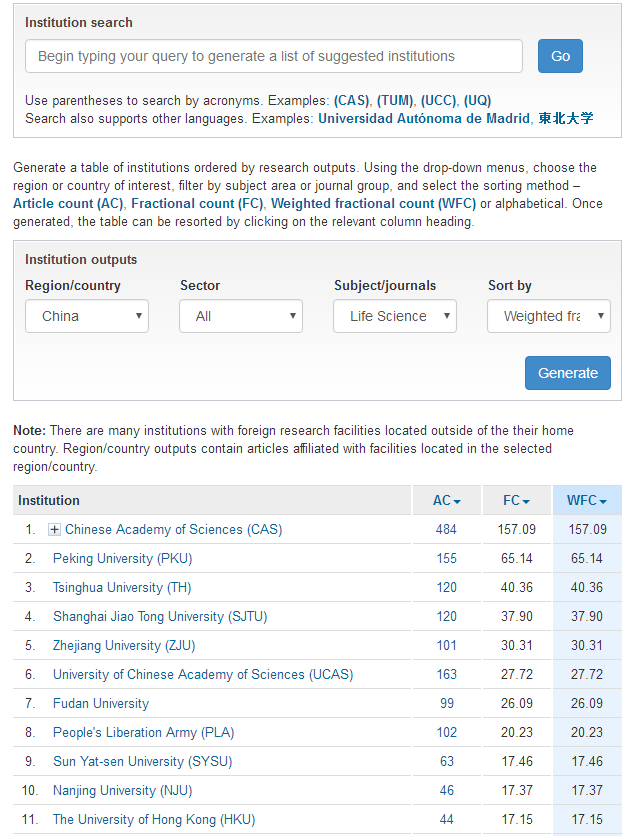Viewport: 631px width, 836px height.
Task: Sort table by AC column header
Action: coord(446,501)
